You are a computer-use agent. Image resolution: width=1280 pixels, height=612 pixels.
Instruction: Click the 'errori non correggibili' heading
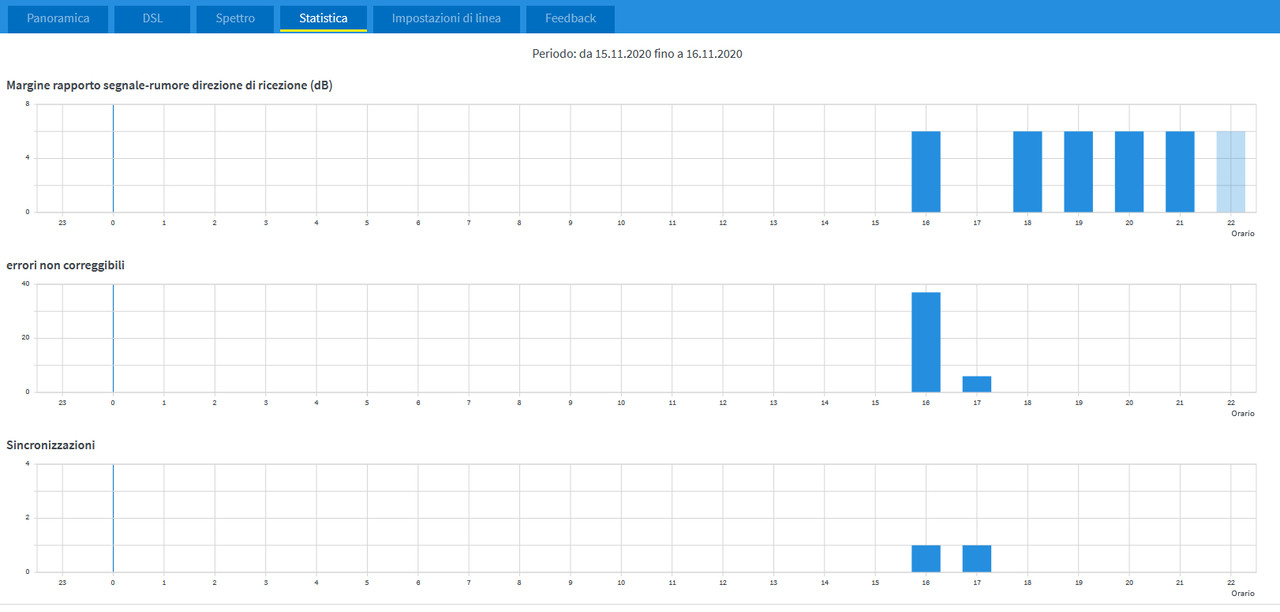coord(65,265)
